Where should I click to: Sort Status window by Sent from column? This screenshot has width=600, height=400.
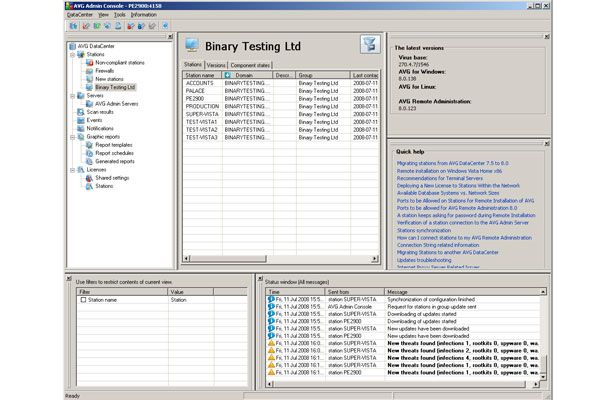click(355, 292)
